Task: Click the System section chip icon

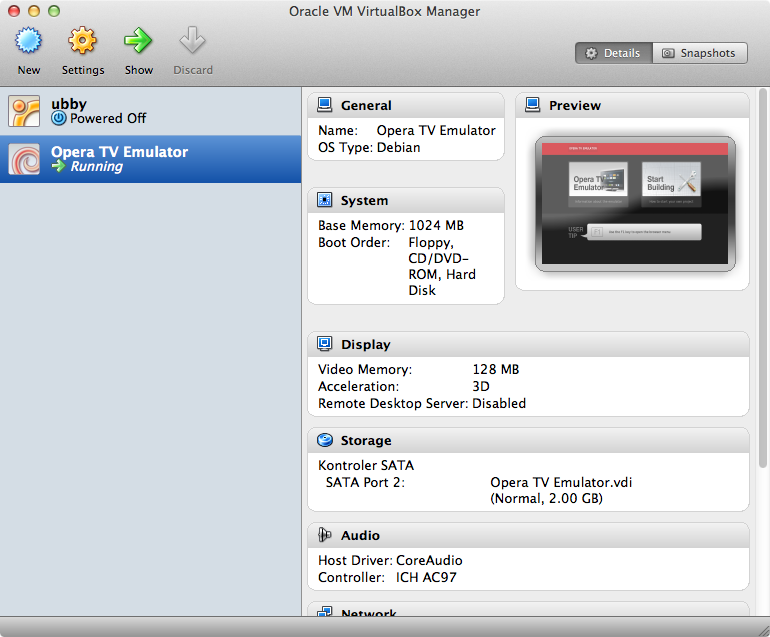Action: (x=324, y=200)
